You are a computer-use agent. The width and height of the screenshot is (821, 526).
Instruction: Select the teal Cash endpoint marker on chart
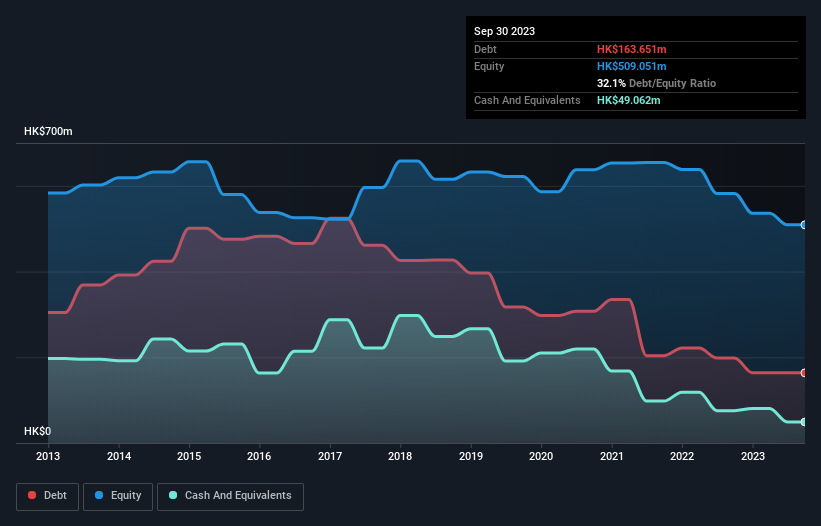(x=804, y=422)
